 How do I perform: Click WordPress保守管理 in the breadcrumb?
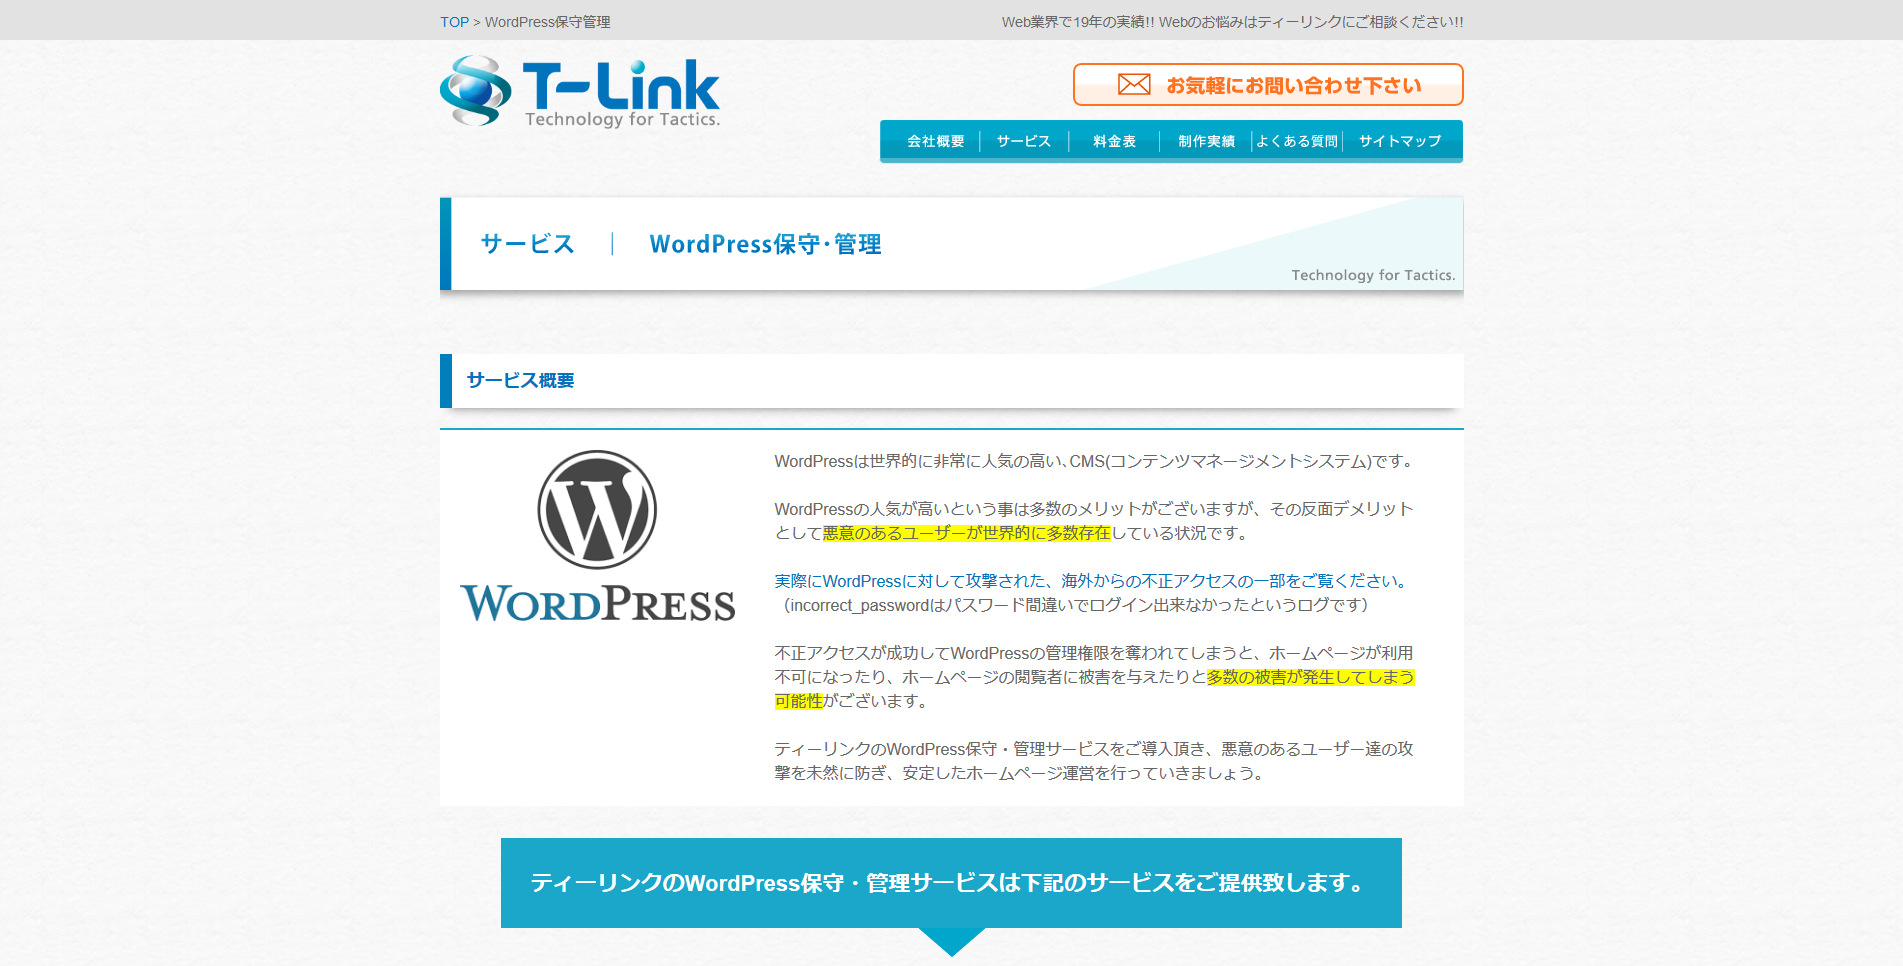point(547,22)
